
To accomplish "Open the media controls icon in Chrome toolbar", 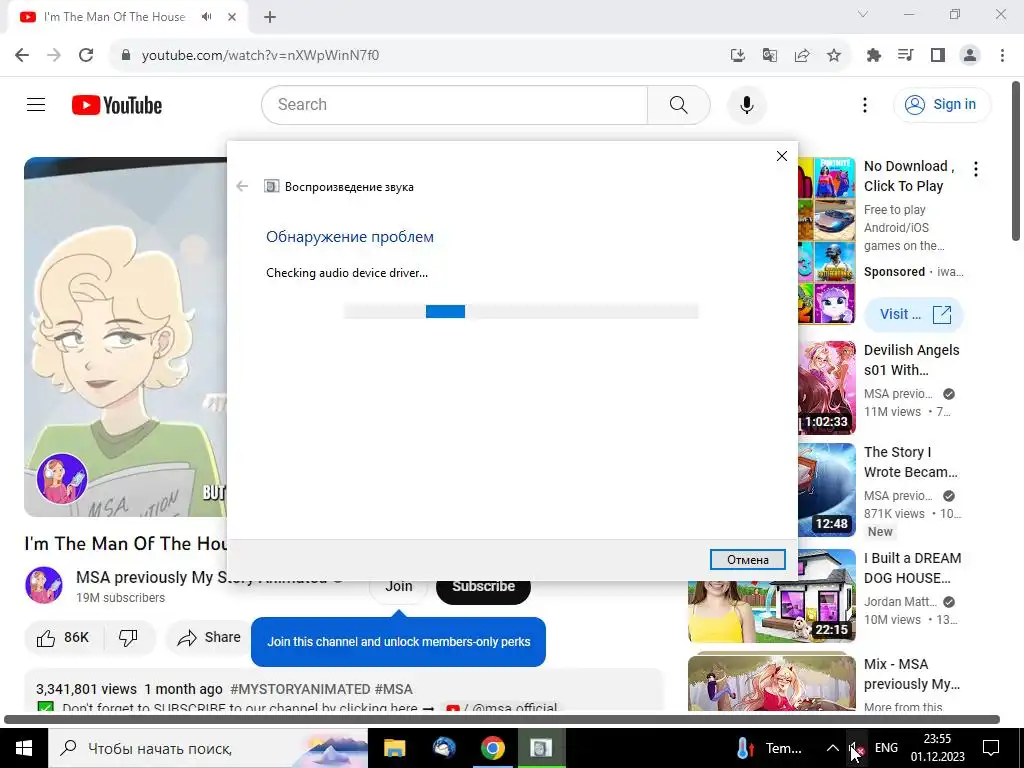I will click(x=905, y=55).
